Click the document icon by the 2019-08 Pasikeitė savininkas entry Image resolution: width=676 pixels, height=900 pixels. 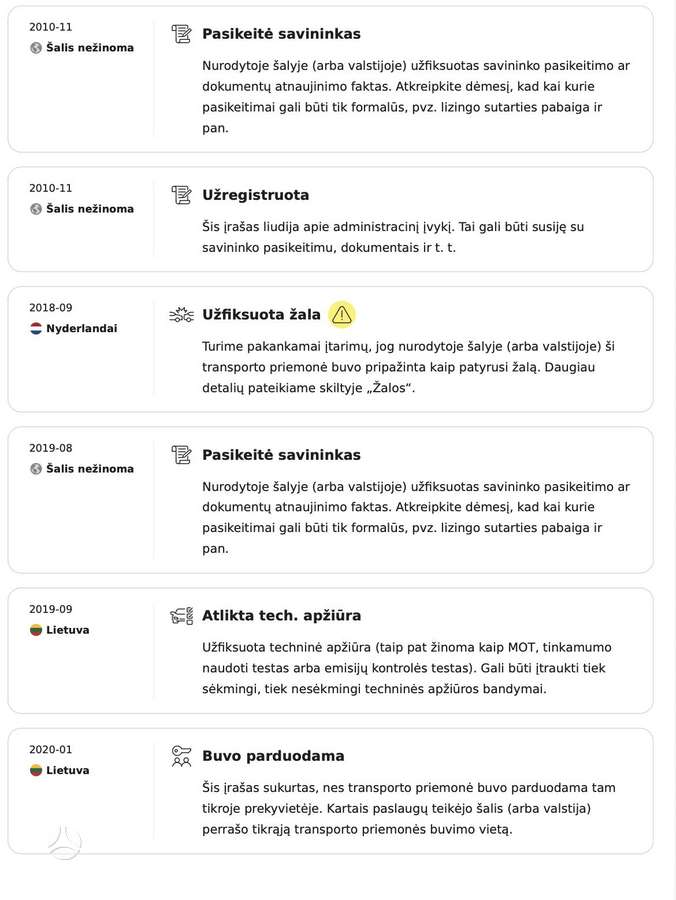(x=181, y=455)
